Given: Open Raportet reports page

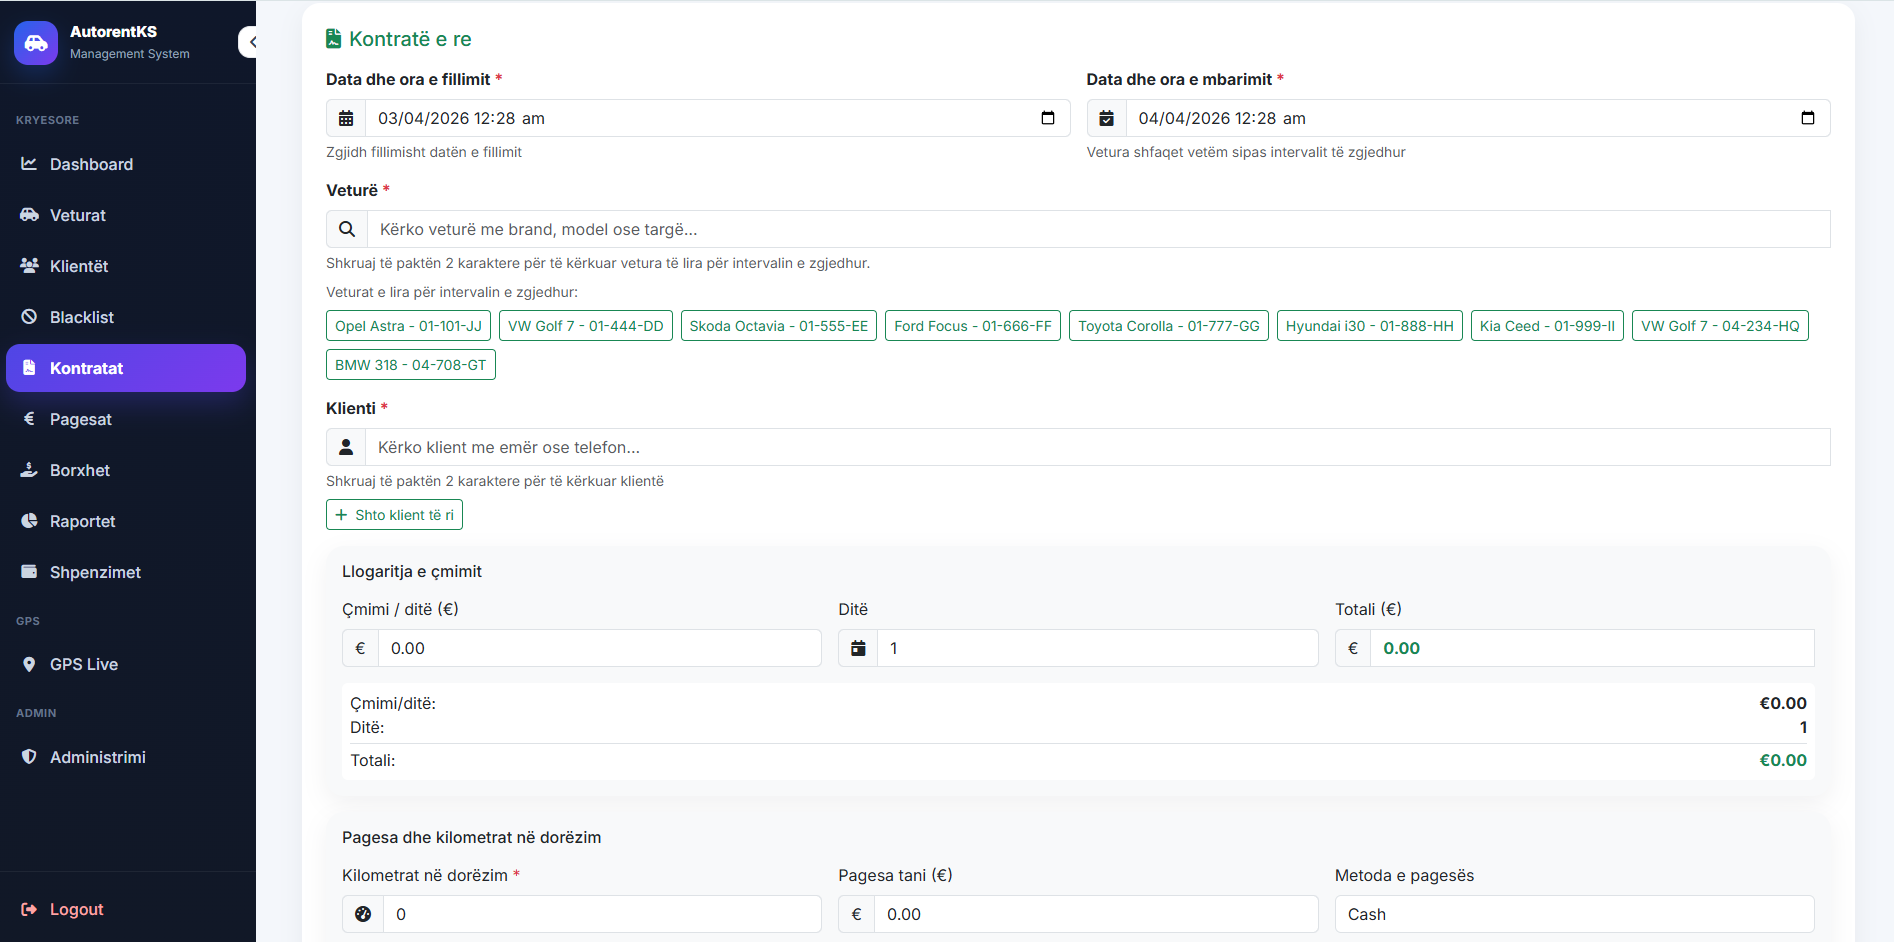Looking at the screenshot, I should click(126, 521).
